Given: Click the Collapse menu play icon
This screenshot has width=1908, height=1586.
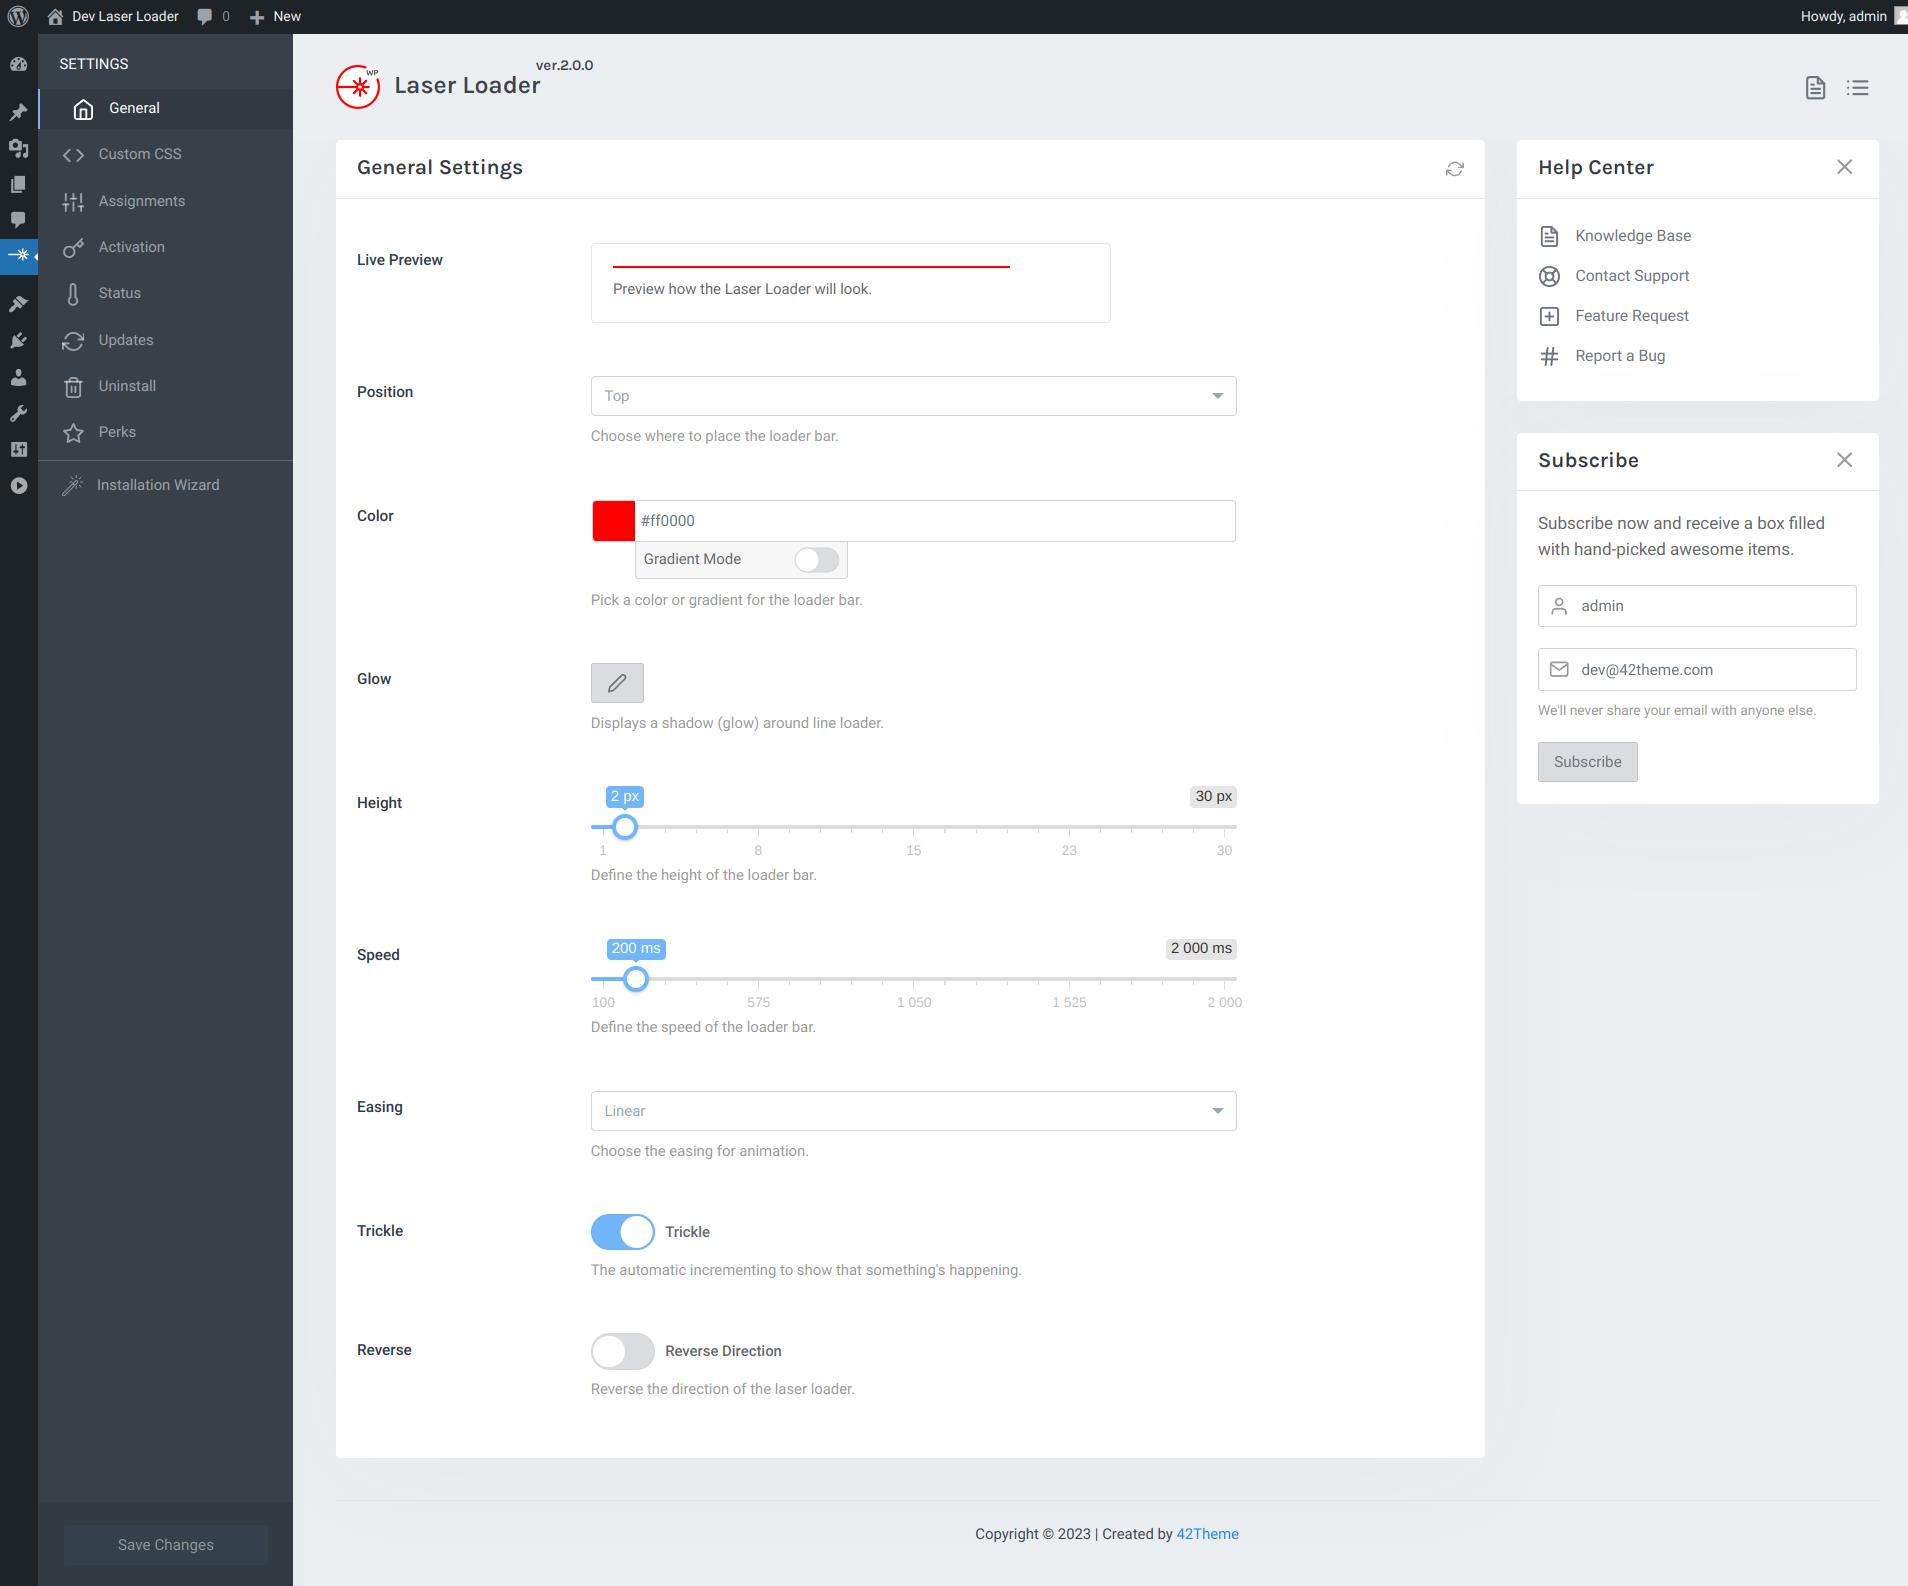Looking at the screenshot, I should coord(18,486).
